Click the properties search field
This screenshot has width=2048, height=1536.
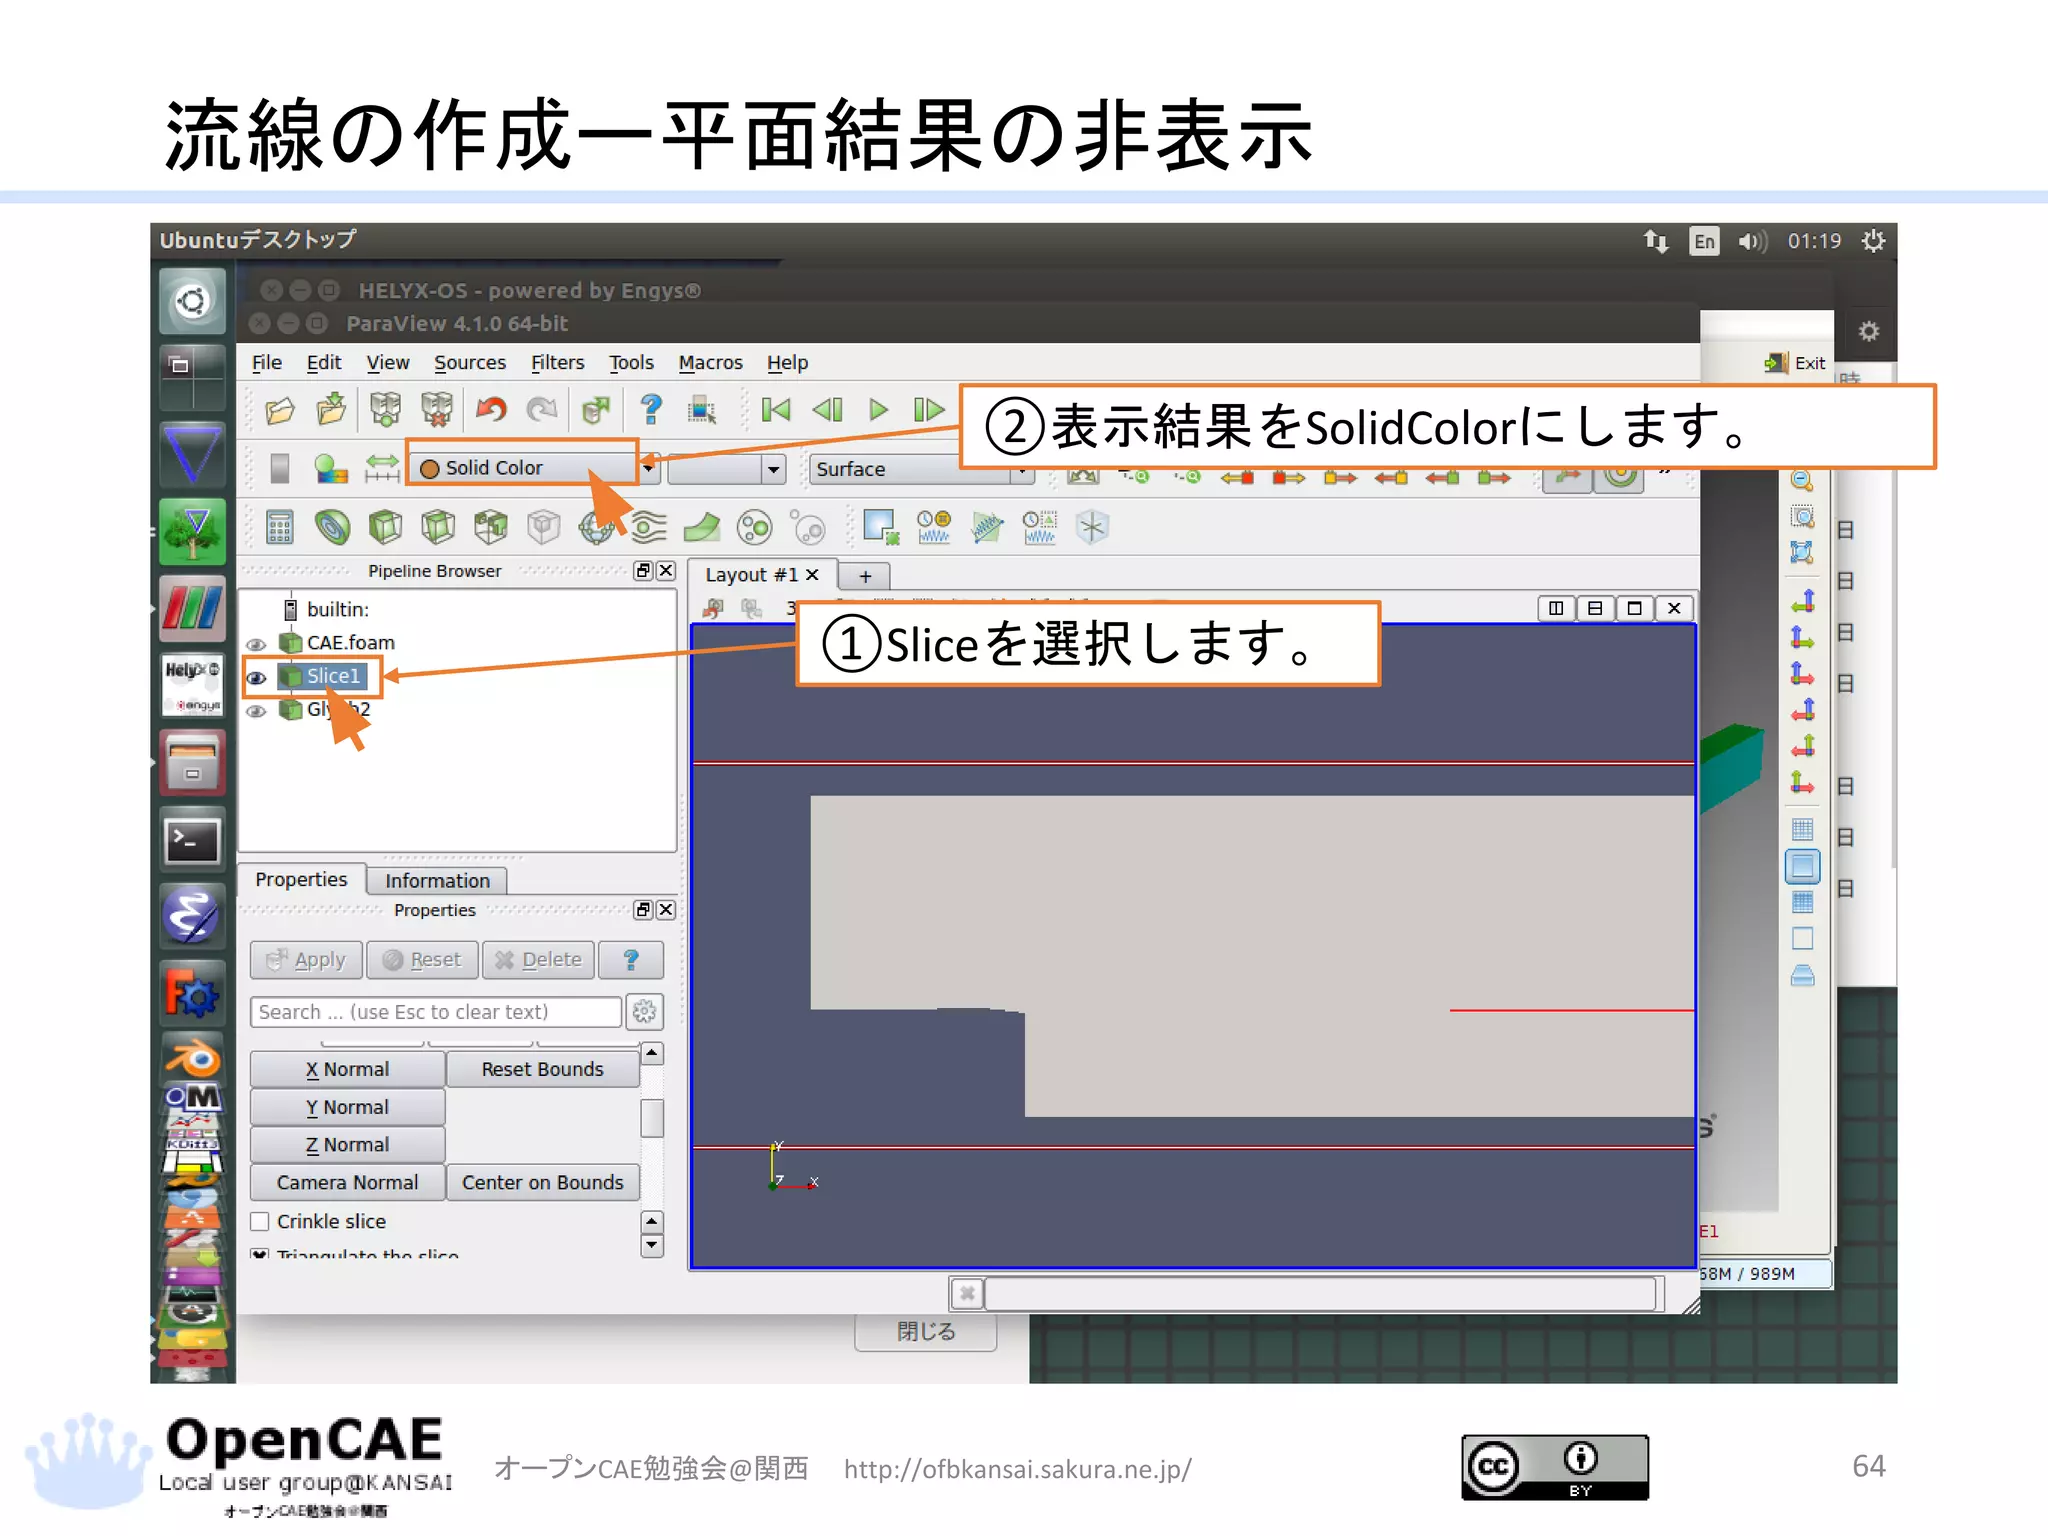pyautogui.click(x=436, y=1012)
